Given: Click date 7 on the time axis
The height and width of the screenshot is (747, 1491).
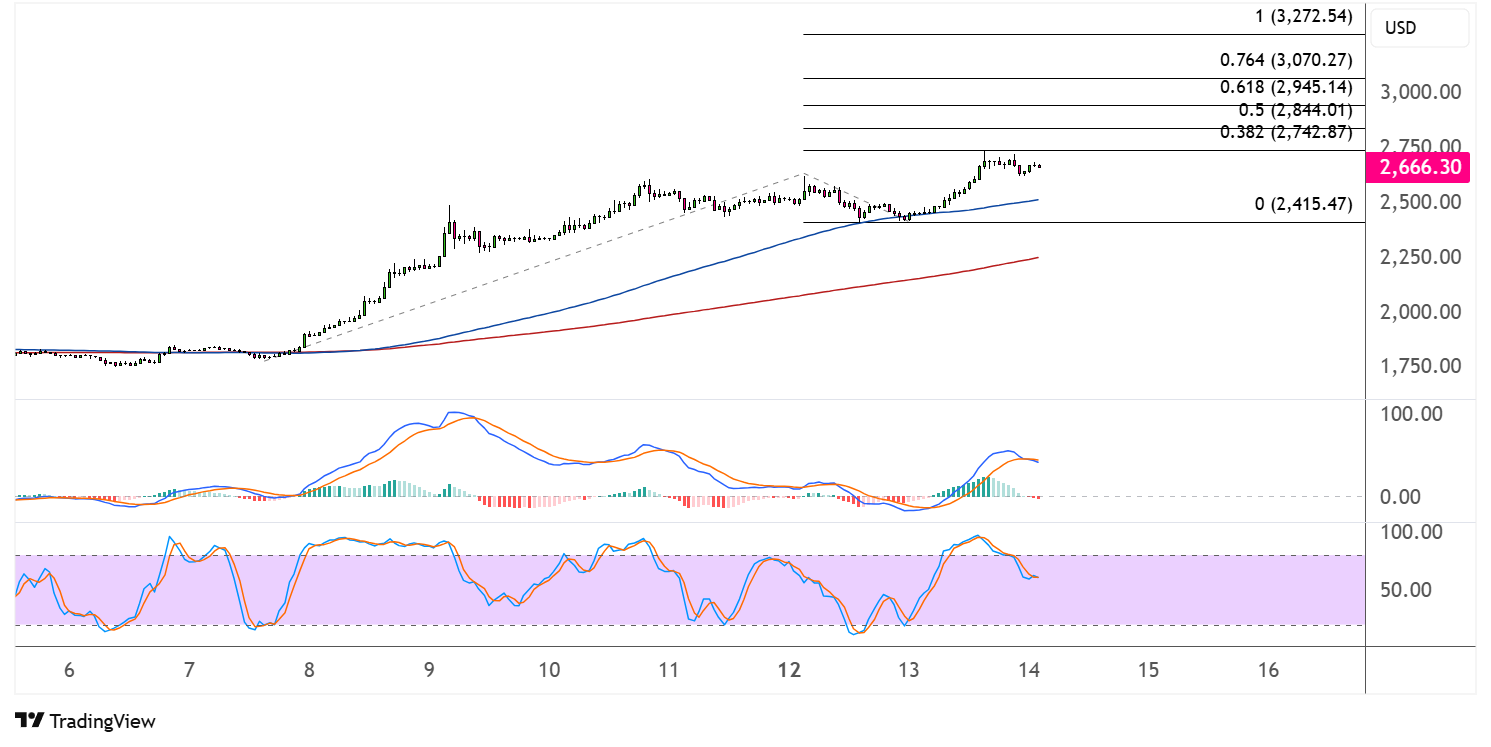Looking at the screenshot, I should pyautogui.click(x=189, y=670).
